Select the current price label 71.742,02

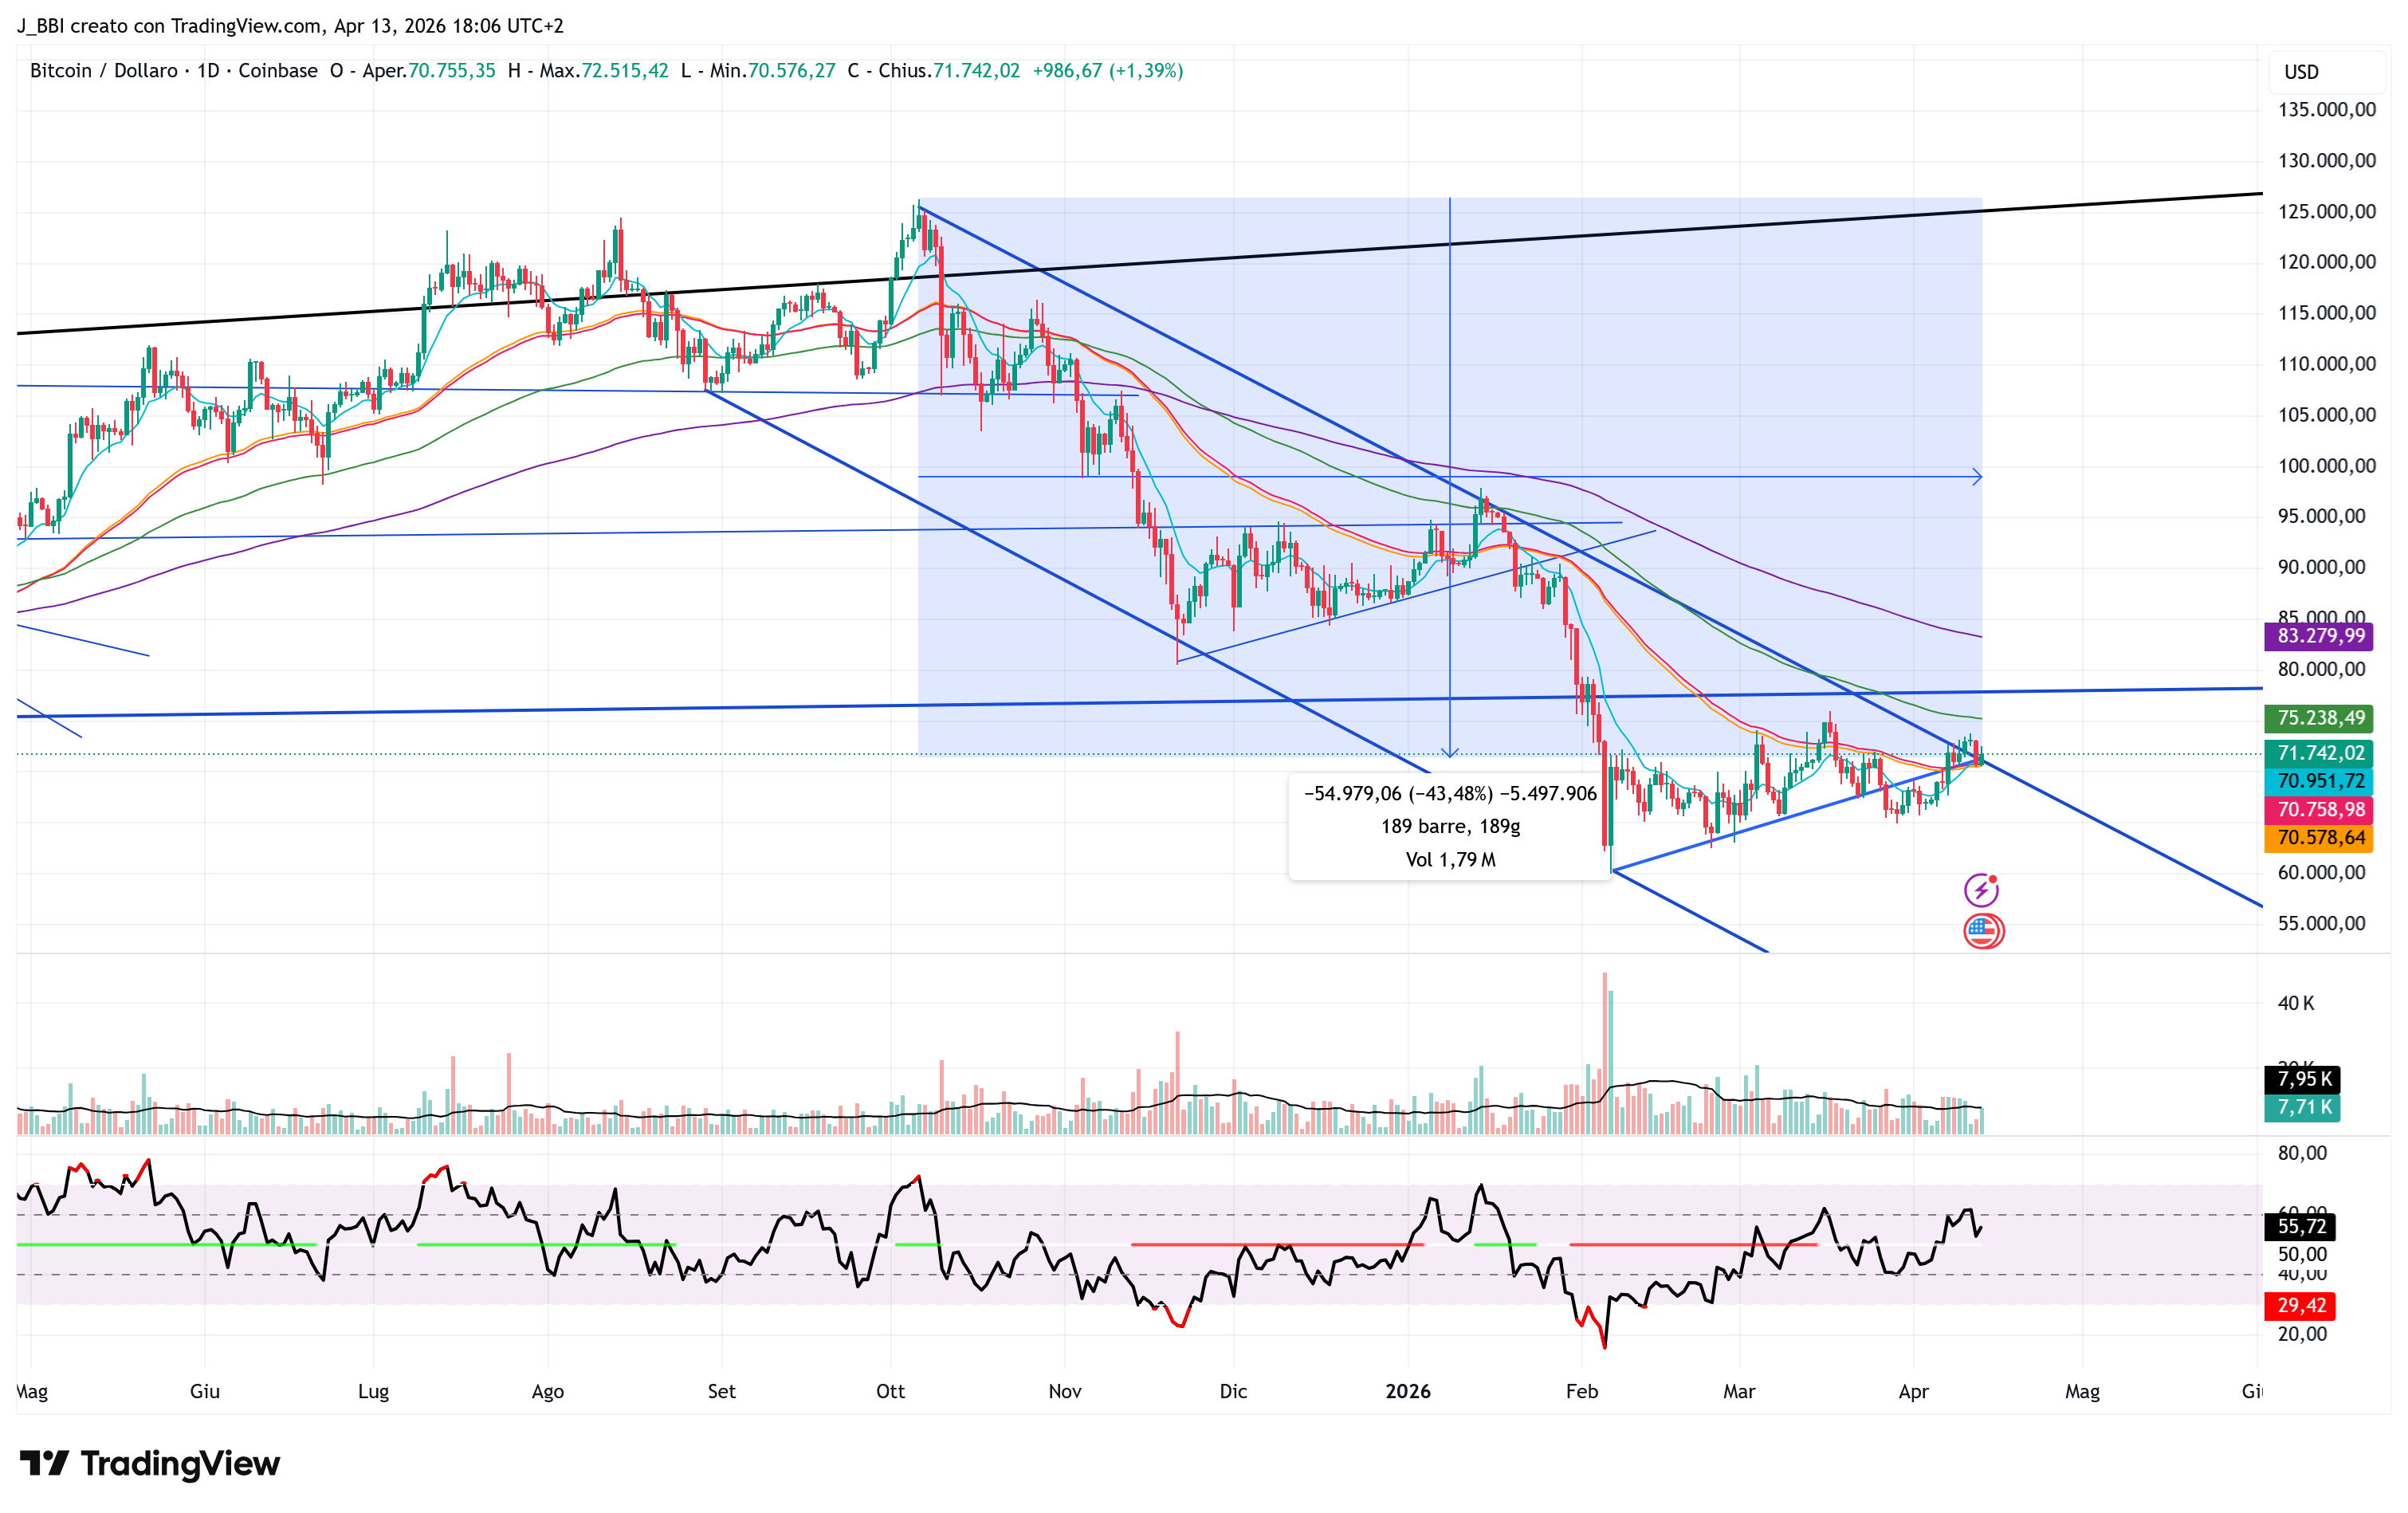[2320, 753]
